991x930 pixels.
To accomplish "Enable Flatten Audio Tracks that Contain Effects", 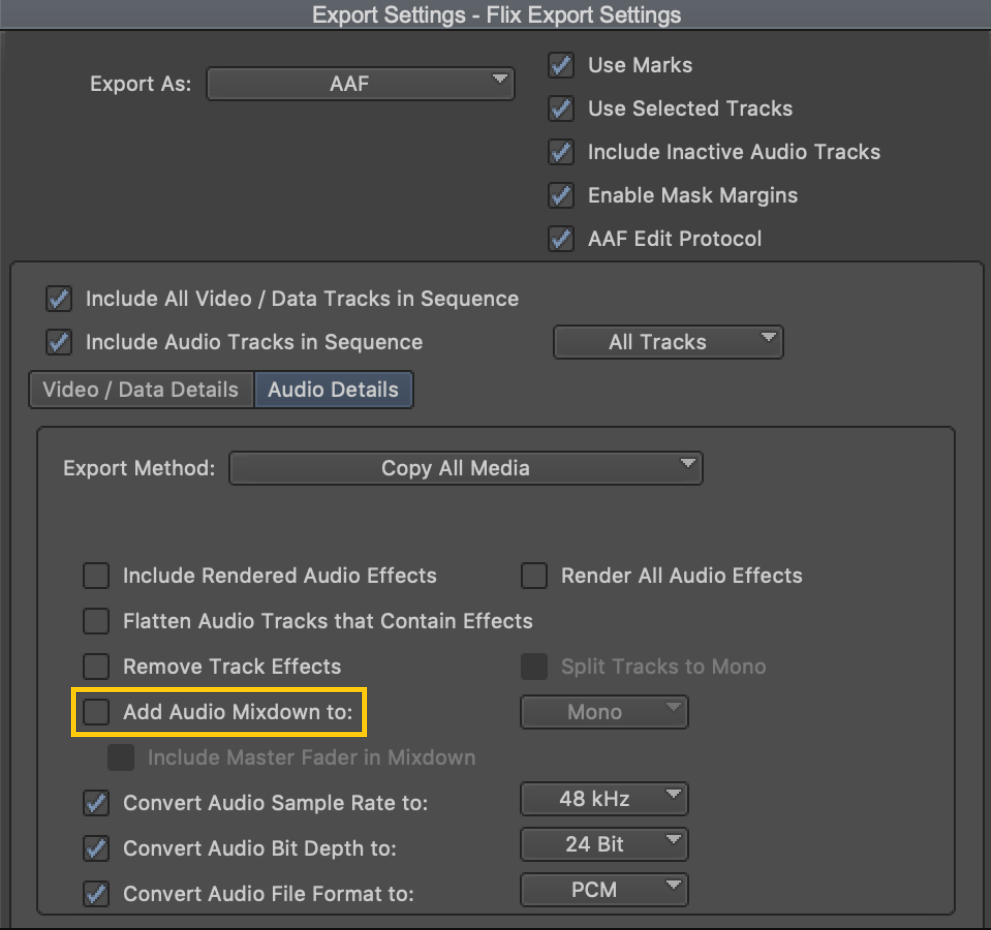I will (96, 621).
